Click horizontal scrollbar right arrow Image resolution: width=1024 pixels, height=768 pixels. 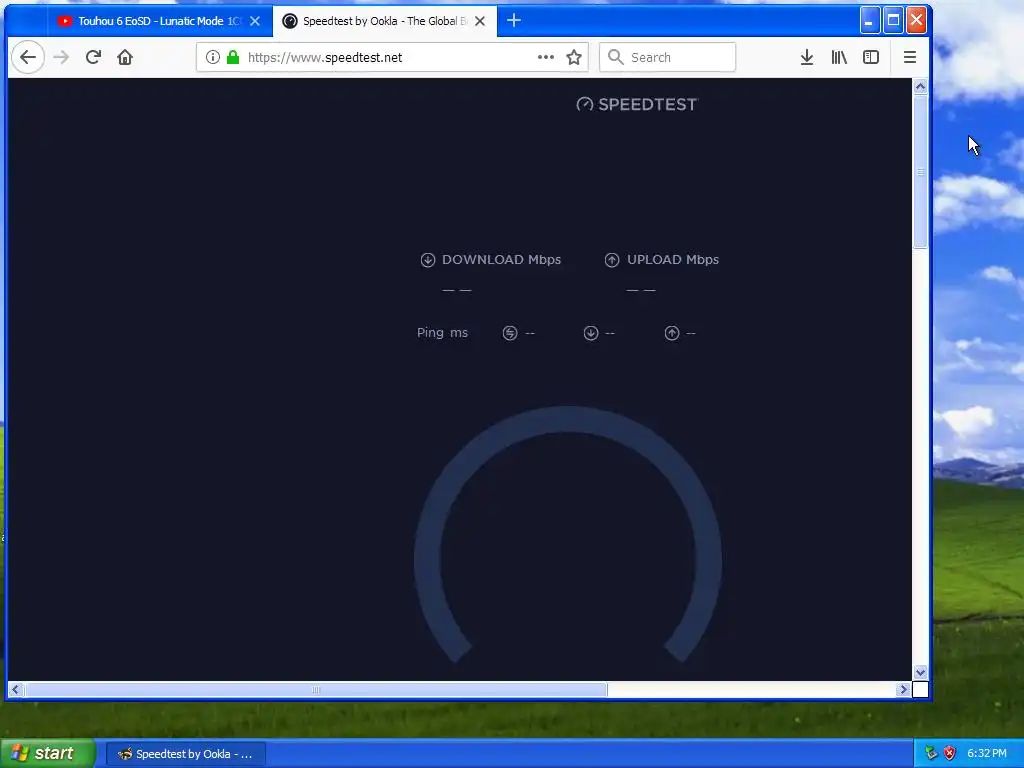(903, 690)
